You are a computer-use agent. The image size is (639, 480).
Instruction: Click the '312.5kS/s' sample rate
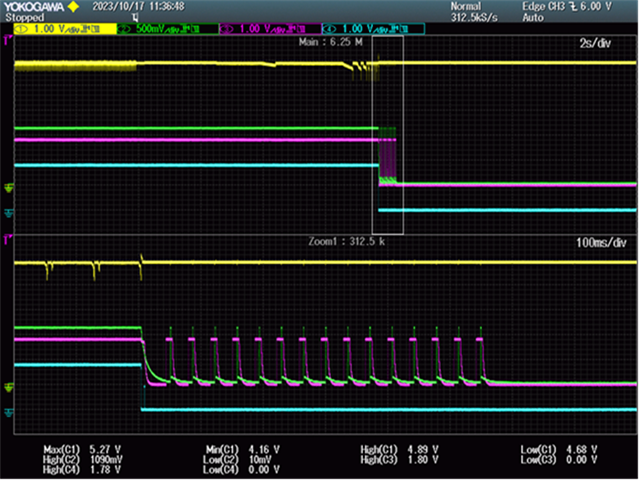[474, 18]
